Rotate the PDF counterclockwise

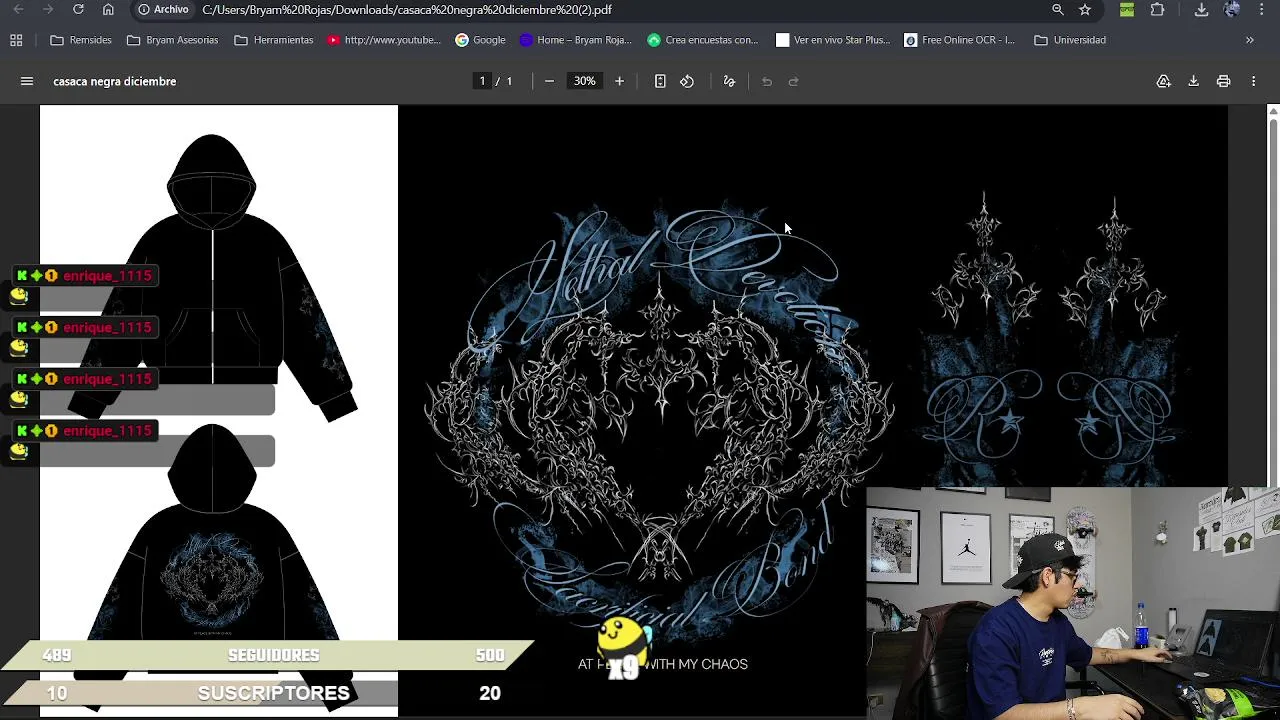point(687,81)
